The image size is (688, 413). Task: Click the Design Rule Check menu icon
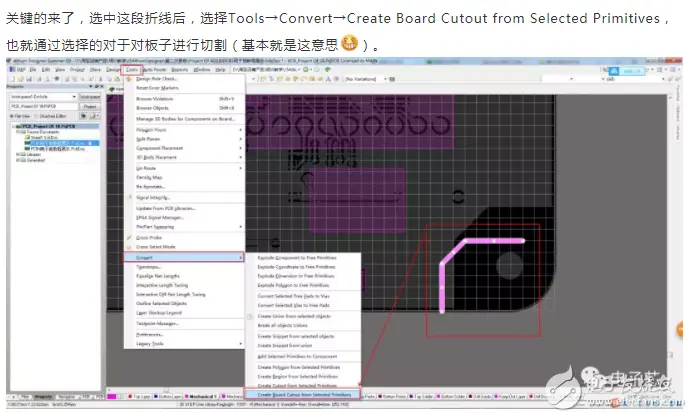(129, 79)
